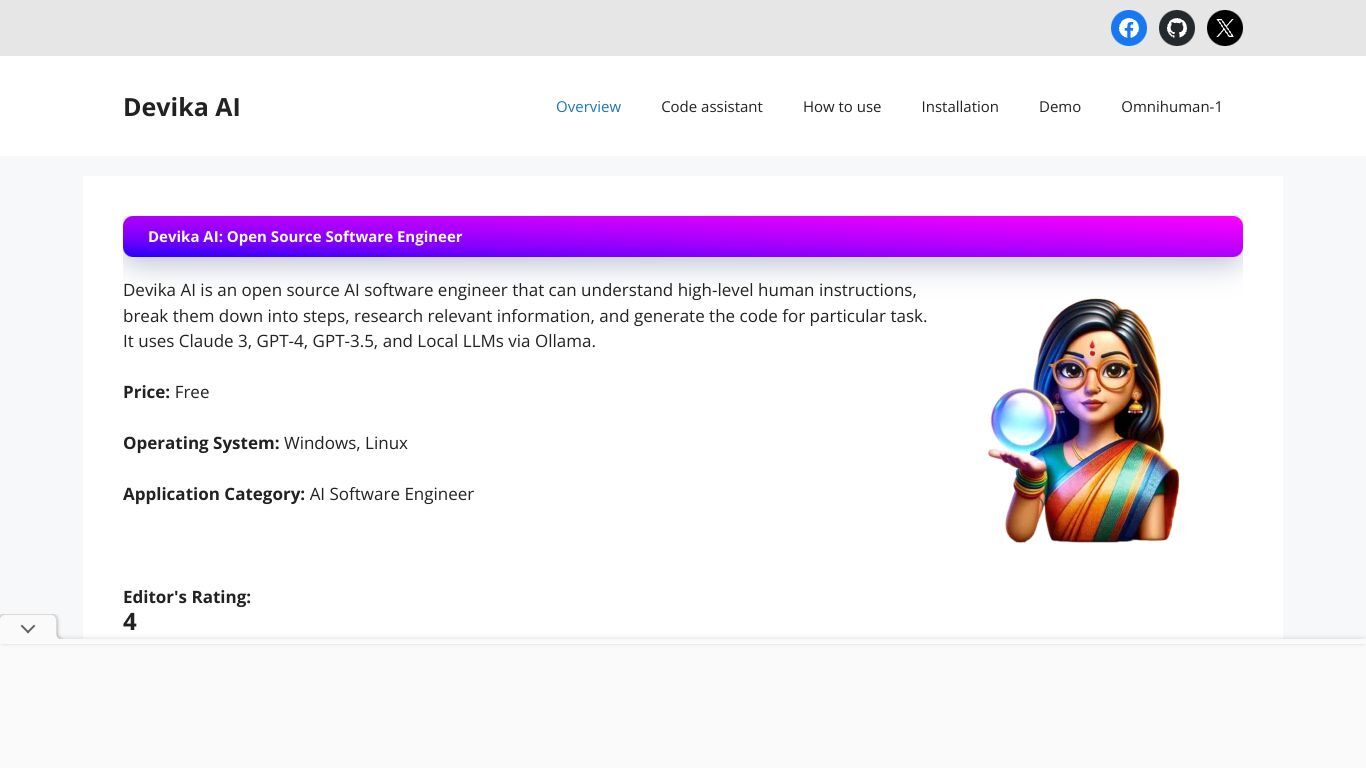
Task: Click the 'Application Category:' label
Action: [214, 494]
